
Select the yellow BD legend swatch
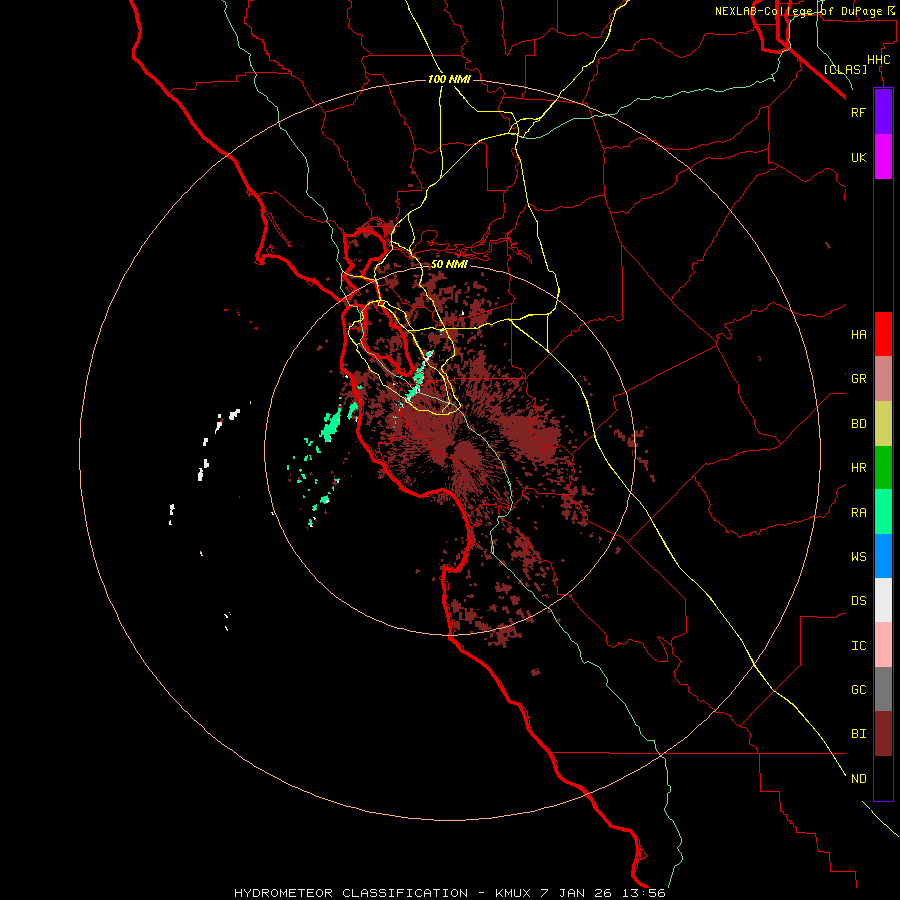pyautogui.click(x=883, y=424)
